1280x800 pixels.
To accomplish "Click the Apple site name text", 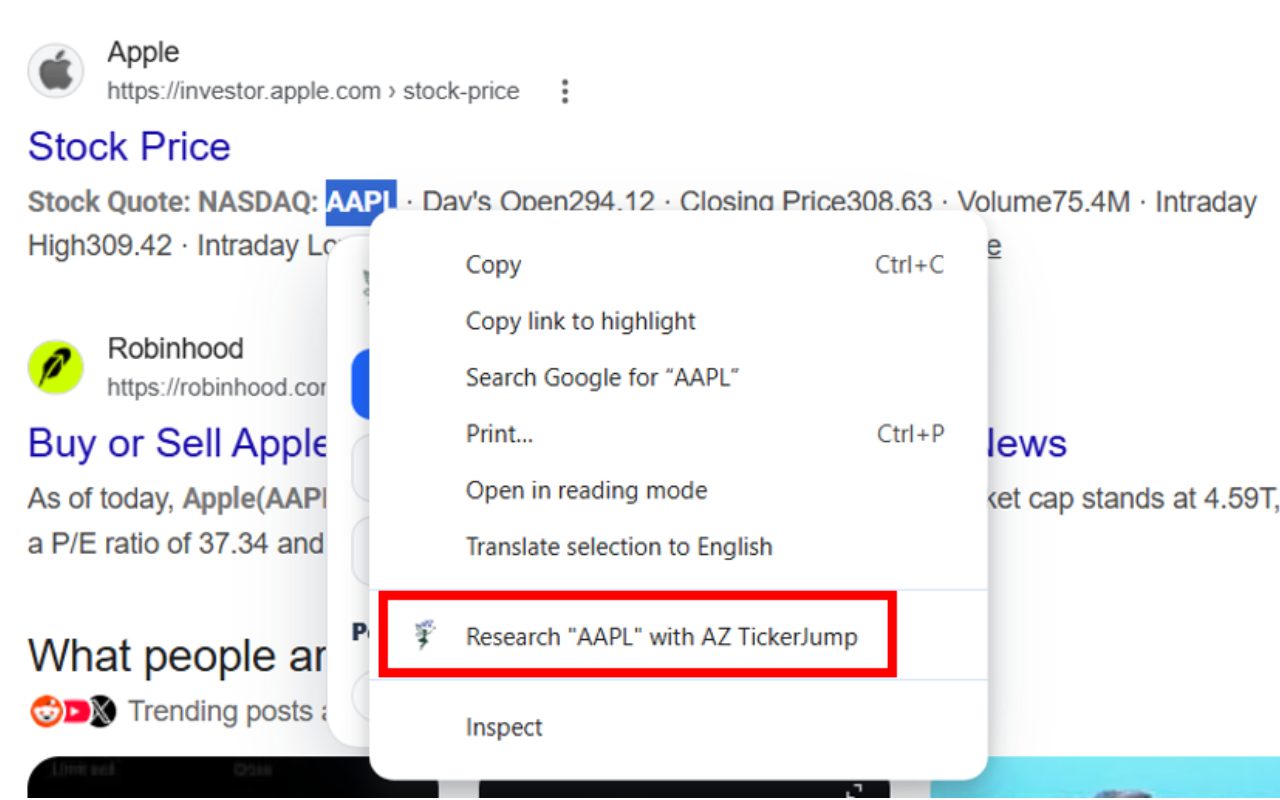I will click(x=143, y=52).
